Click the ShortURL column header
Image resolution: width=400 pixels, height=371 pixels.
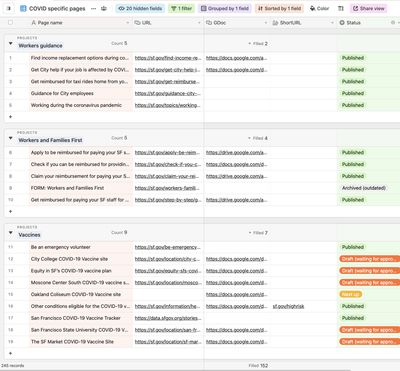303,23
